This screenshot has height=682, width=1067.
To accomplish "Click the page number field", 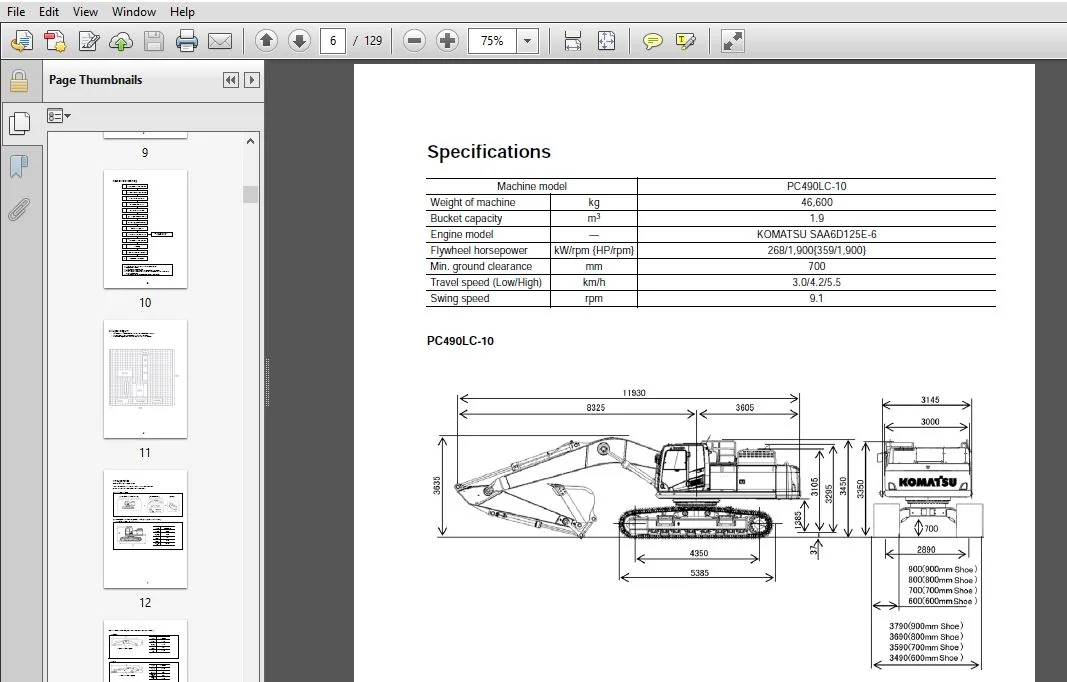I will [x=333, y=41].
